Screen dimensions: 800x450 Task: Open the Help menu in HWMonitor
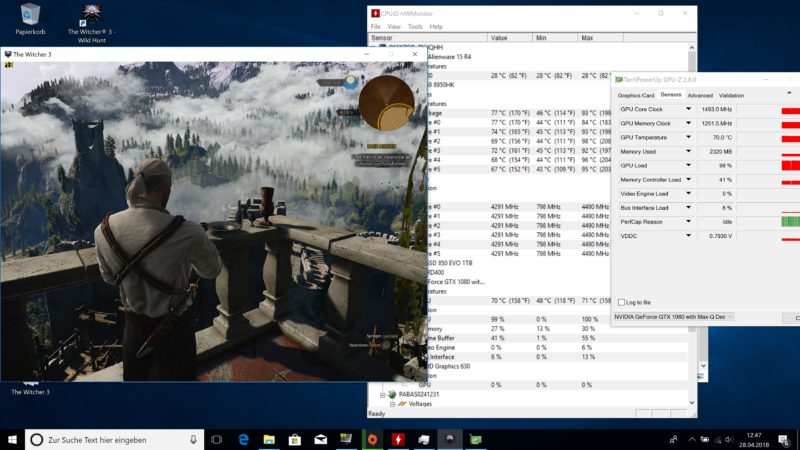(x=436, y=27)
